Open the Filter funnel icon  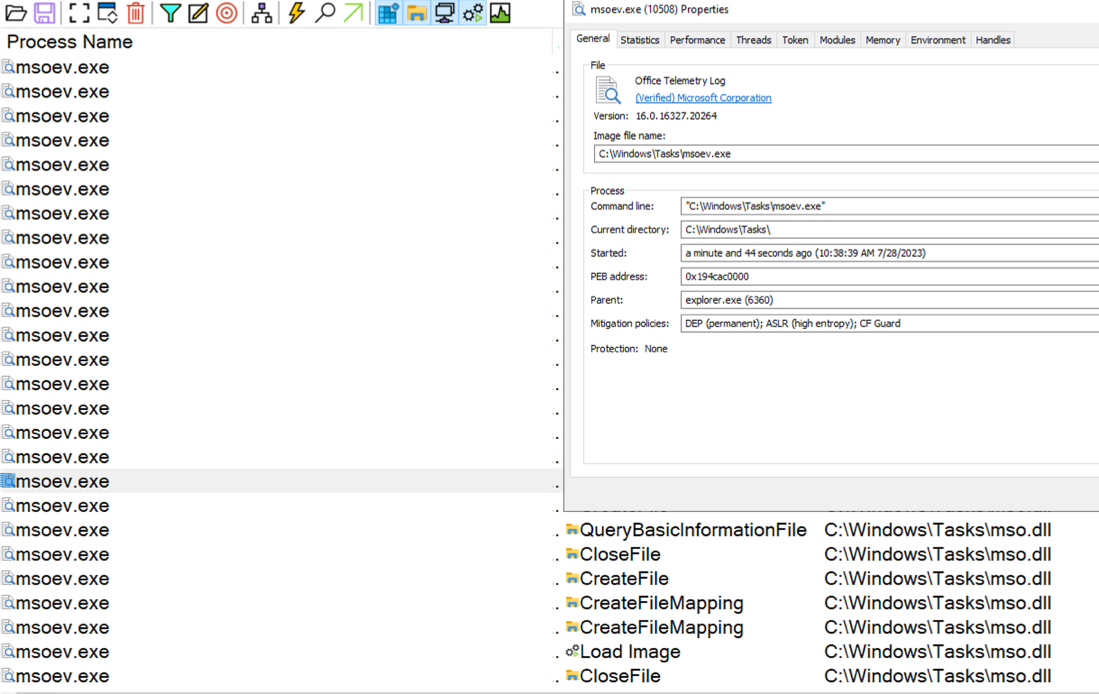(171, 13)
